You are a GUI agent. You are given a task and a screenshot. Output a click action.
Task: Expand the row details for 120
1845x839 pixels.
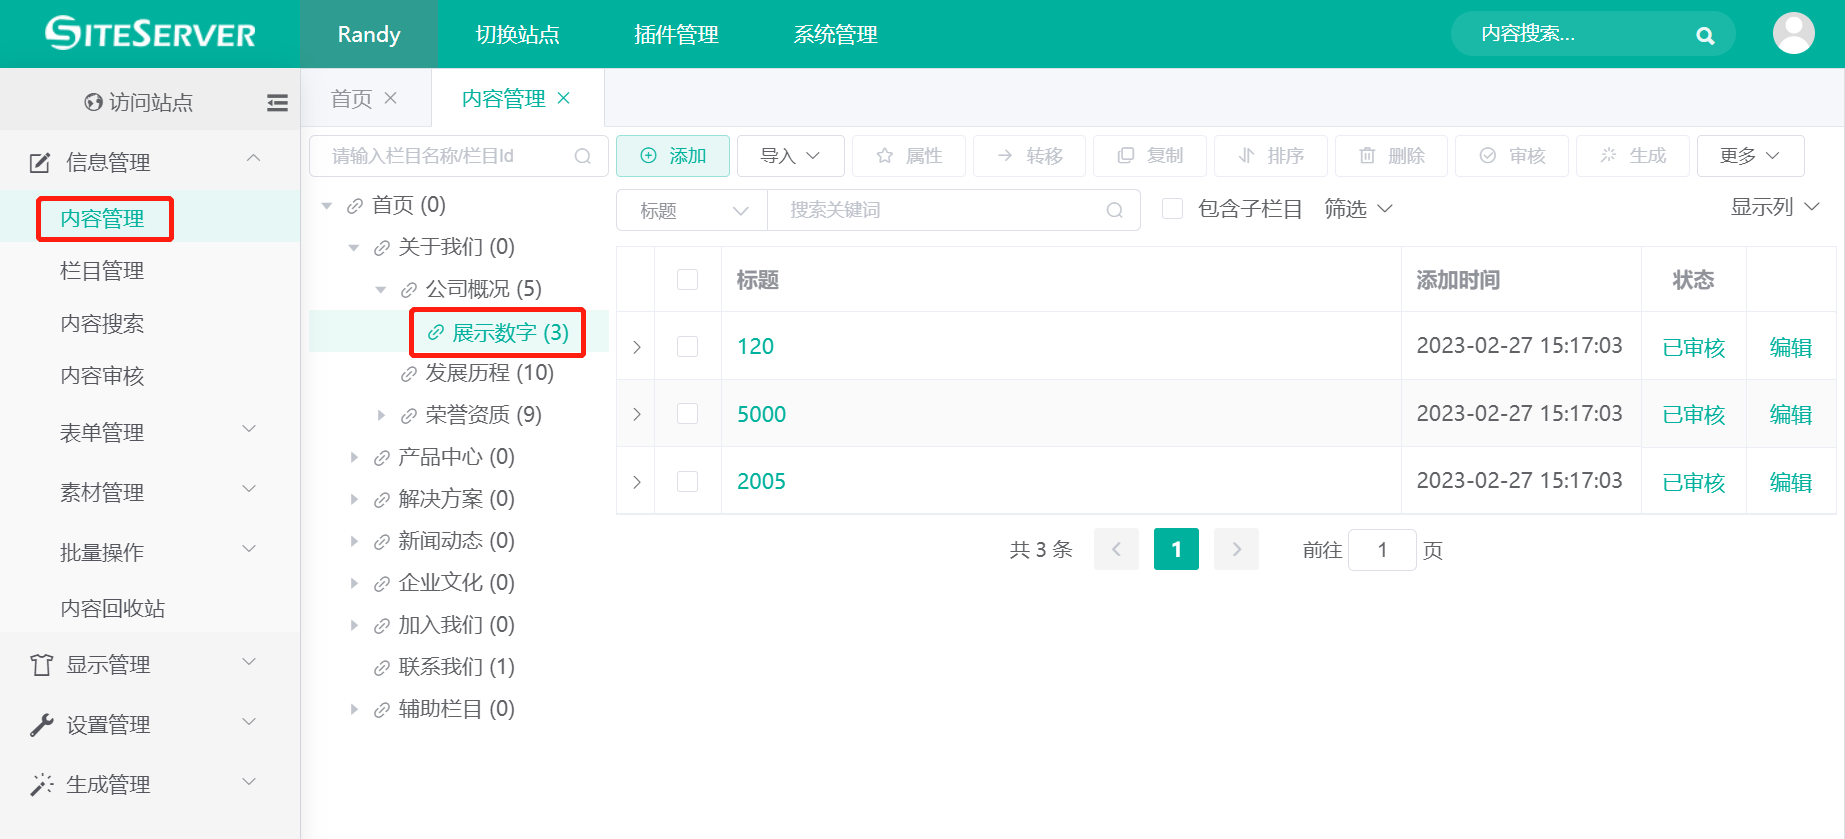637,347
